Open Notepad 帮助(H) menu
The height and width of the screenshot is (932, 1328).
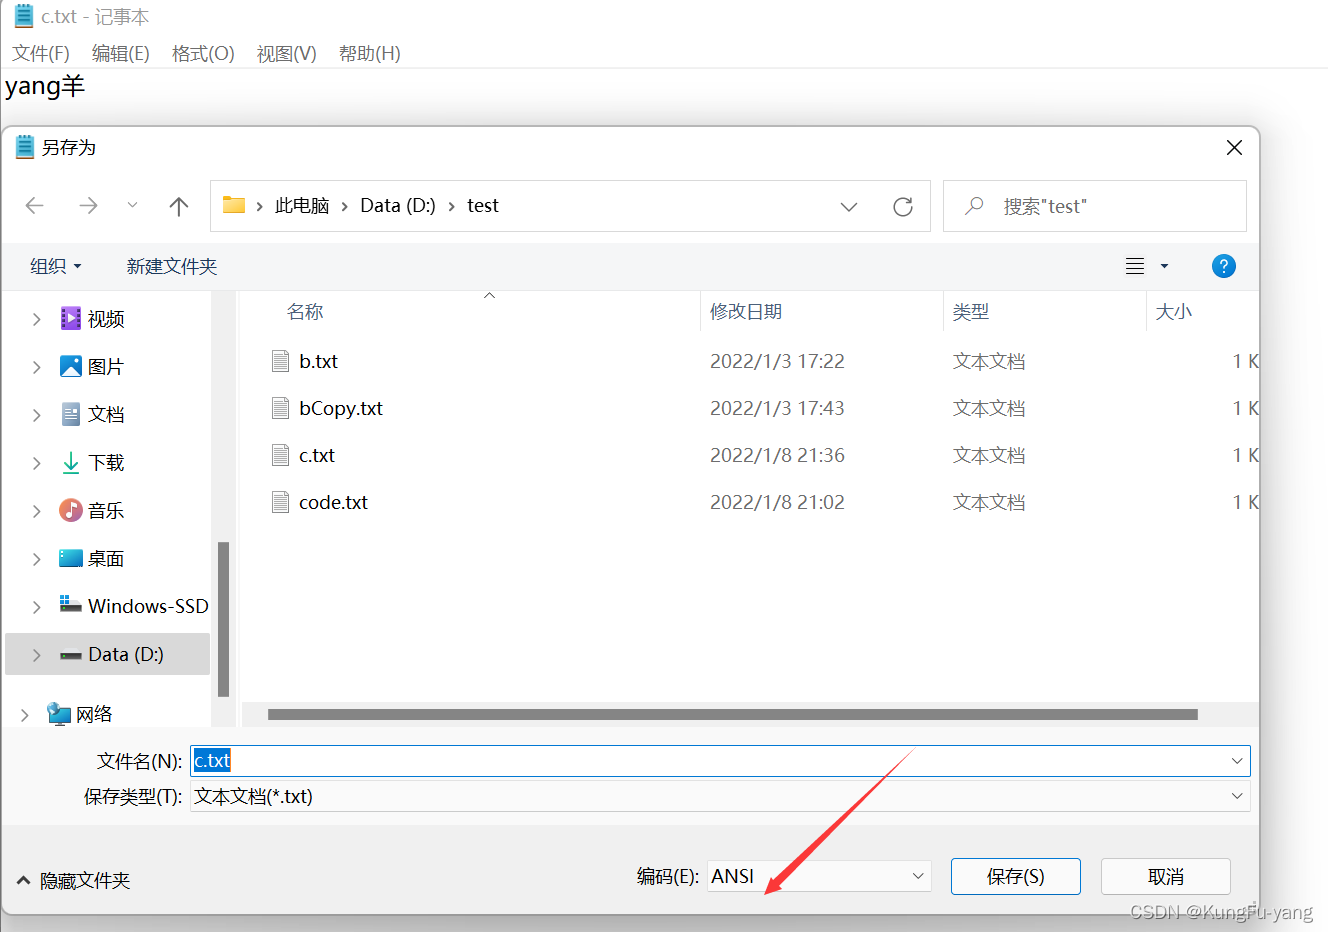tap(370, 53)
